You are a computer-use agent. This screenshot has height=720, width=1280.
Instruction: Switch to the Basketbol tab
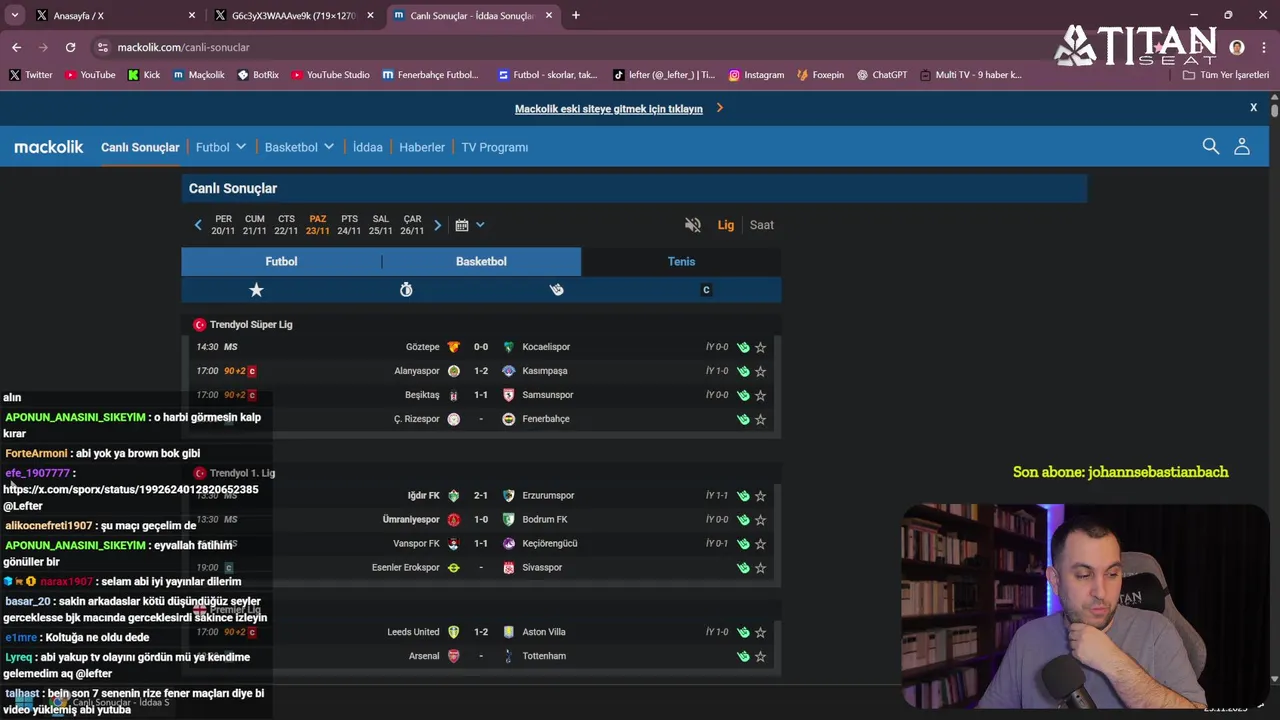[x=481, y=261]
